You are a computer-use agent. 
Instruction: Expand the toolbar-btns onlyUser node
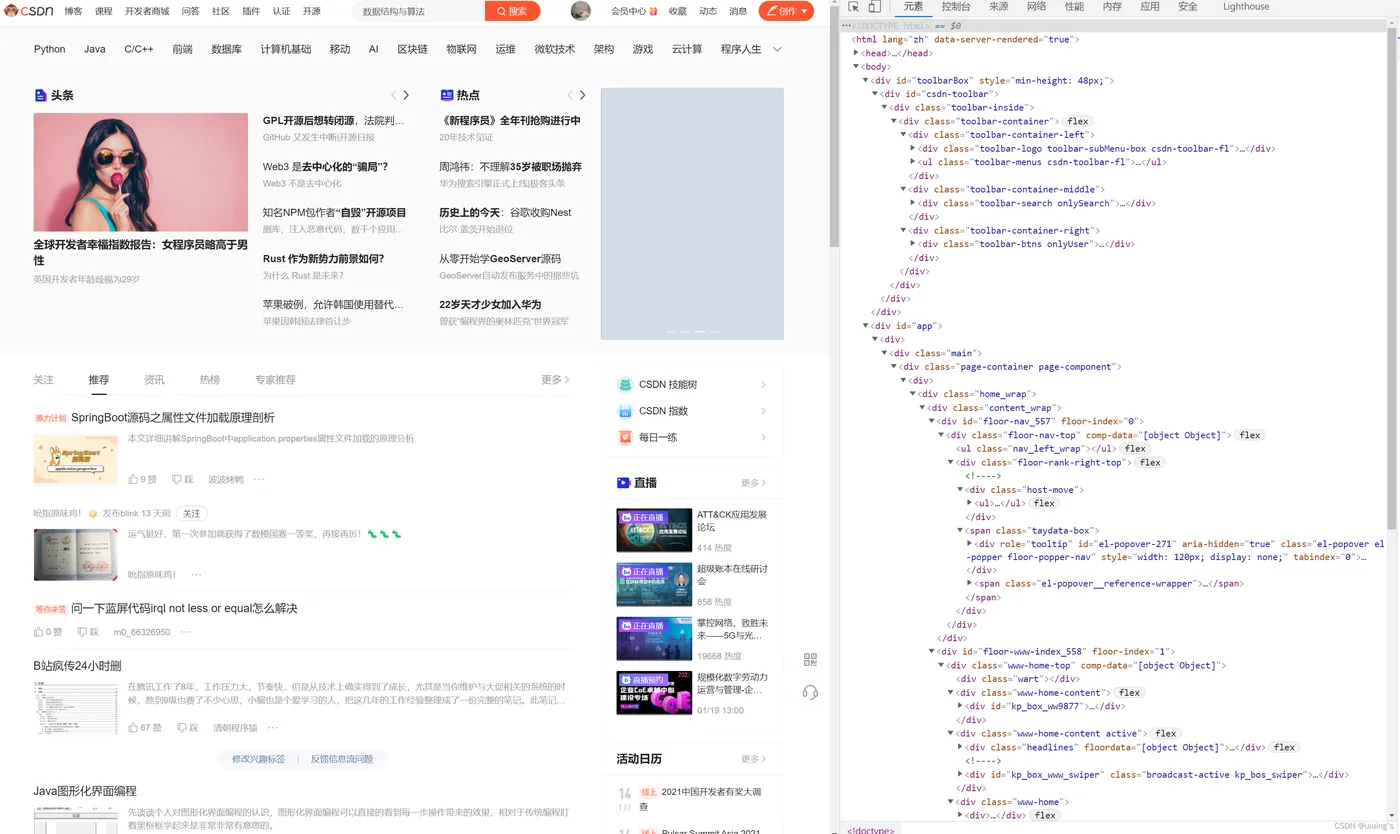pos(913,244)
